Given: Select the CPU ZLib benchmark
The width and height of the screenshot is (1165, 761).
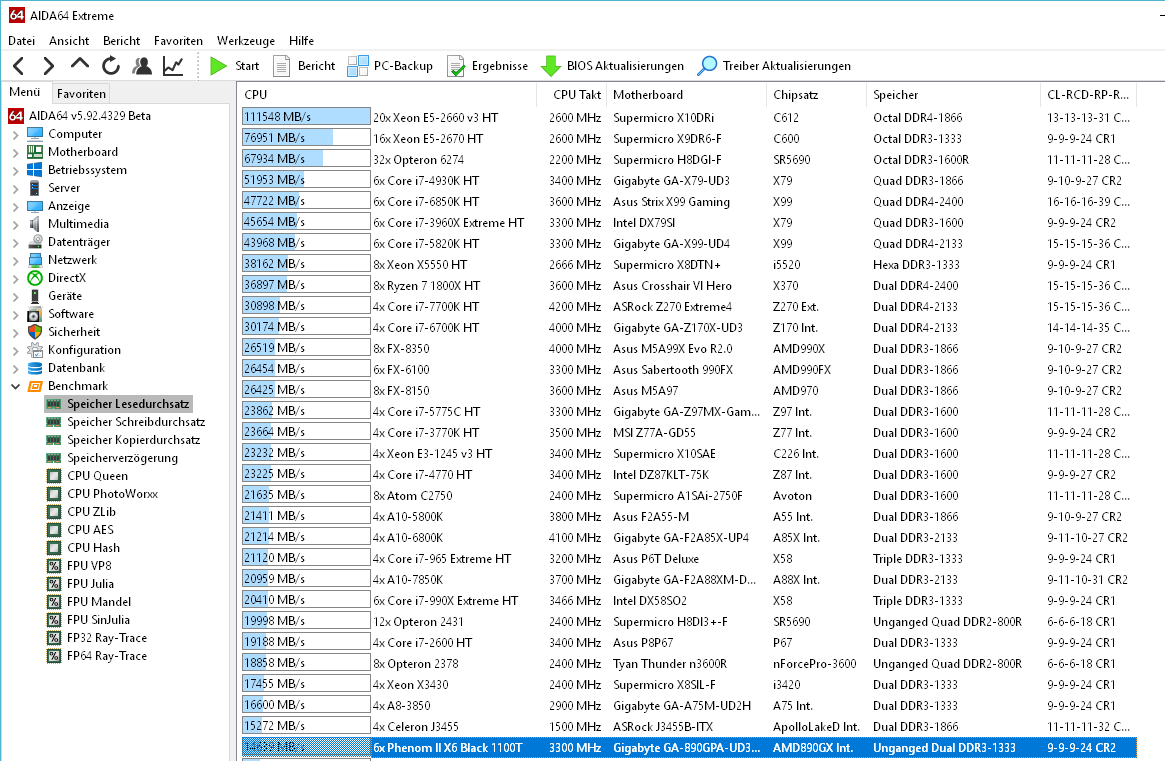Looking at the screenshot, I should [x=81, y=512].
